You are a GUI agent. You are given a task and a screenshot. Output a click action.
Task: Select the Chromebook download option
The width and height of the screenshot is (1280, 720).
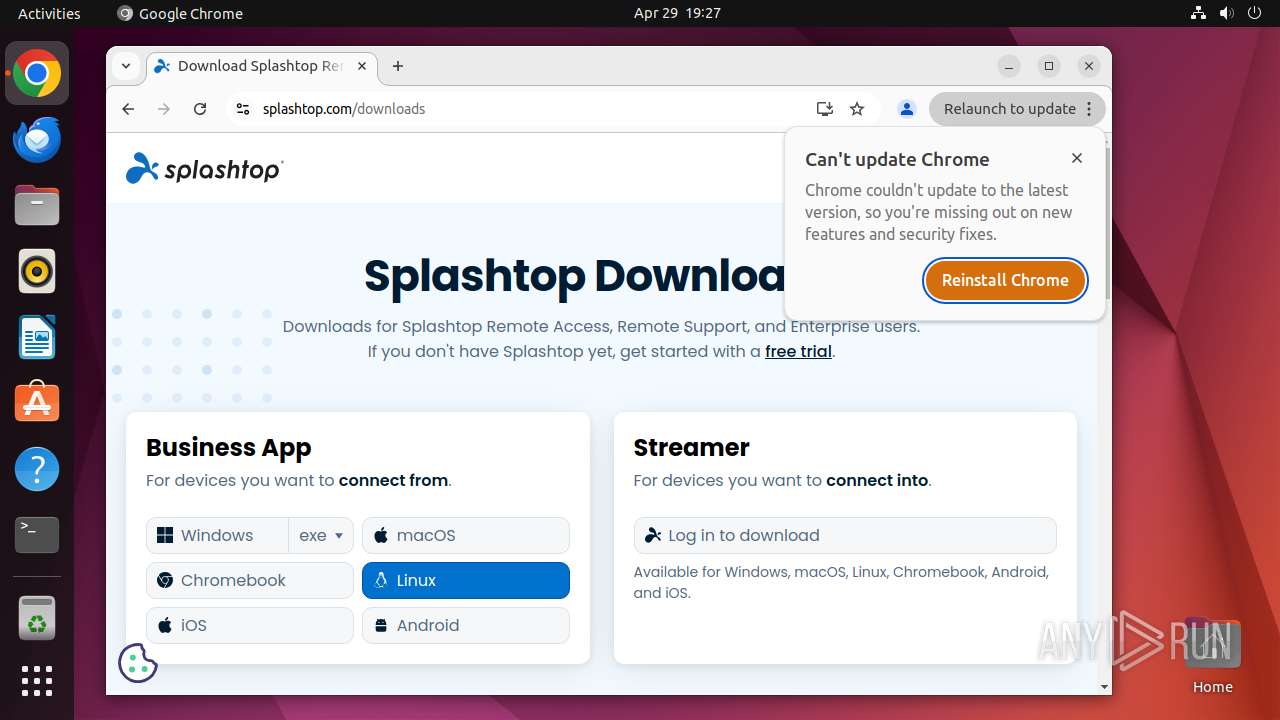coord(250,580)
